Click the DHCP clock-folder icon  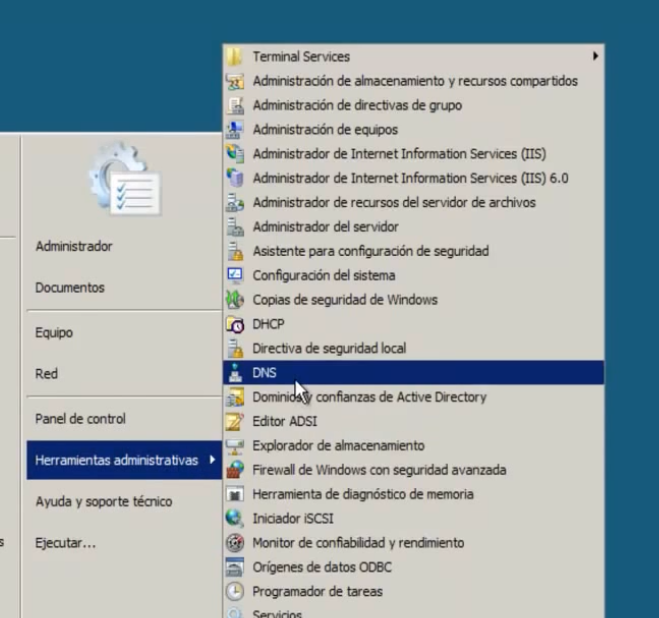click(x=235, y=324)
